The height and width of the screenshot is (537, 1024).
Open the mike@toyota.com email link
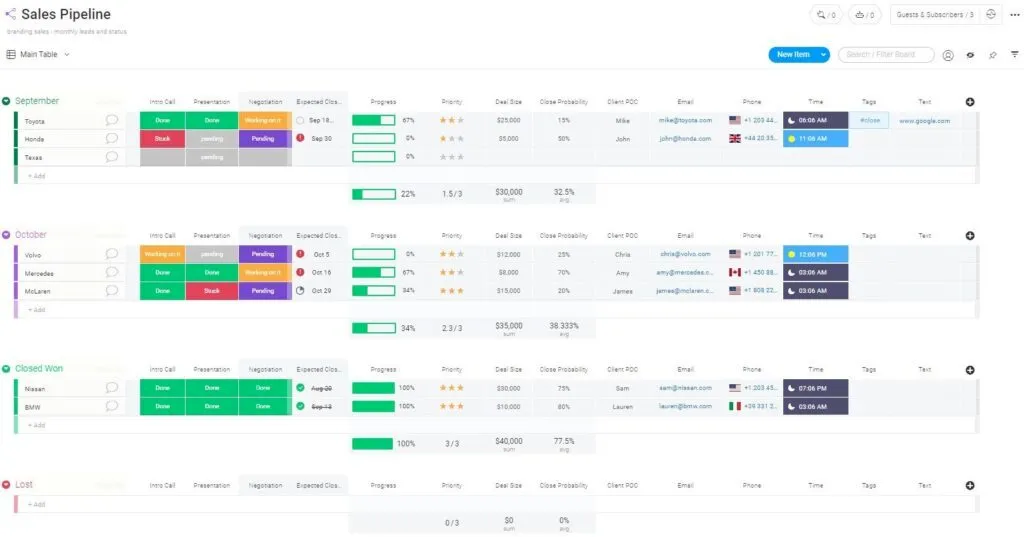tap(684, 120)
